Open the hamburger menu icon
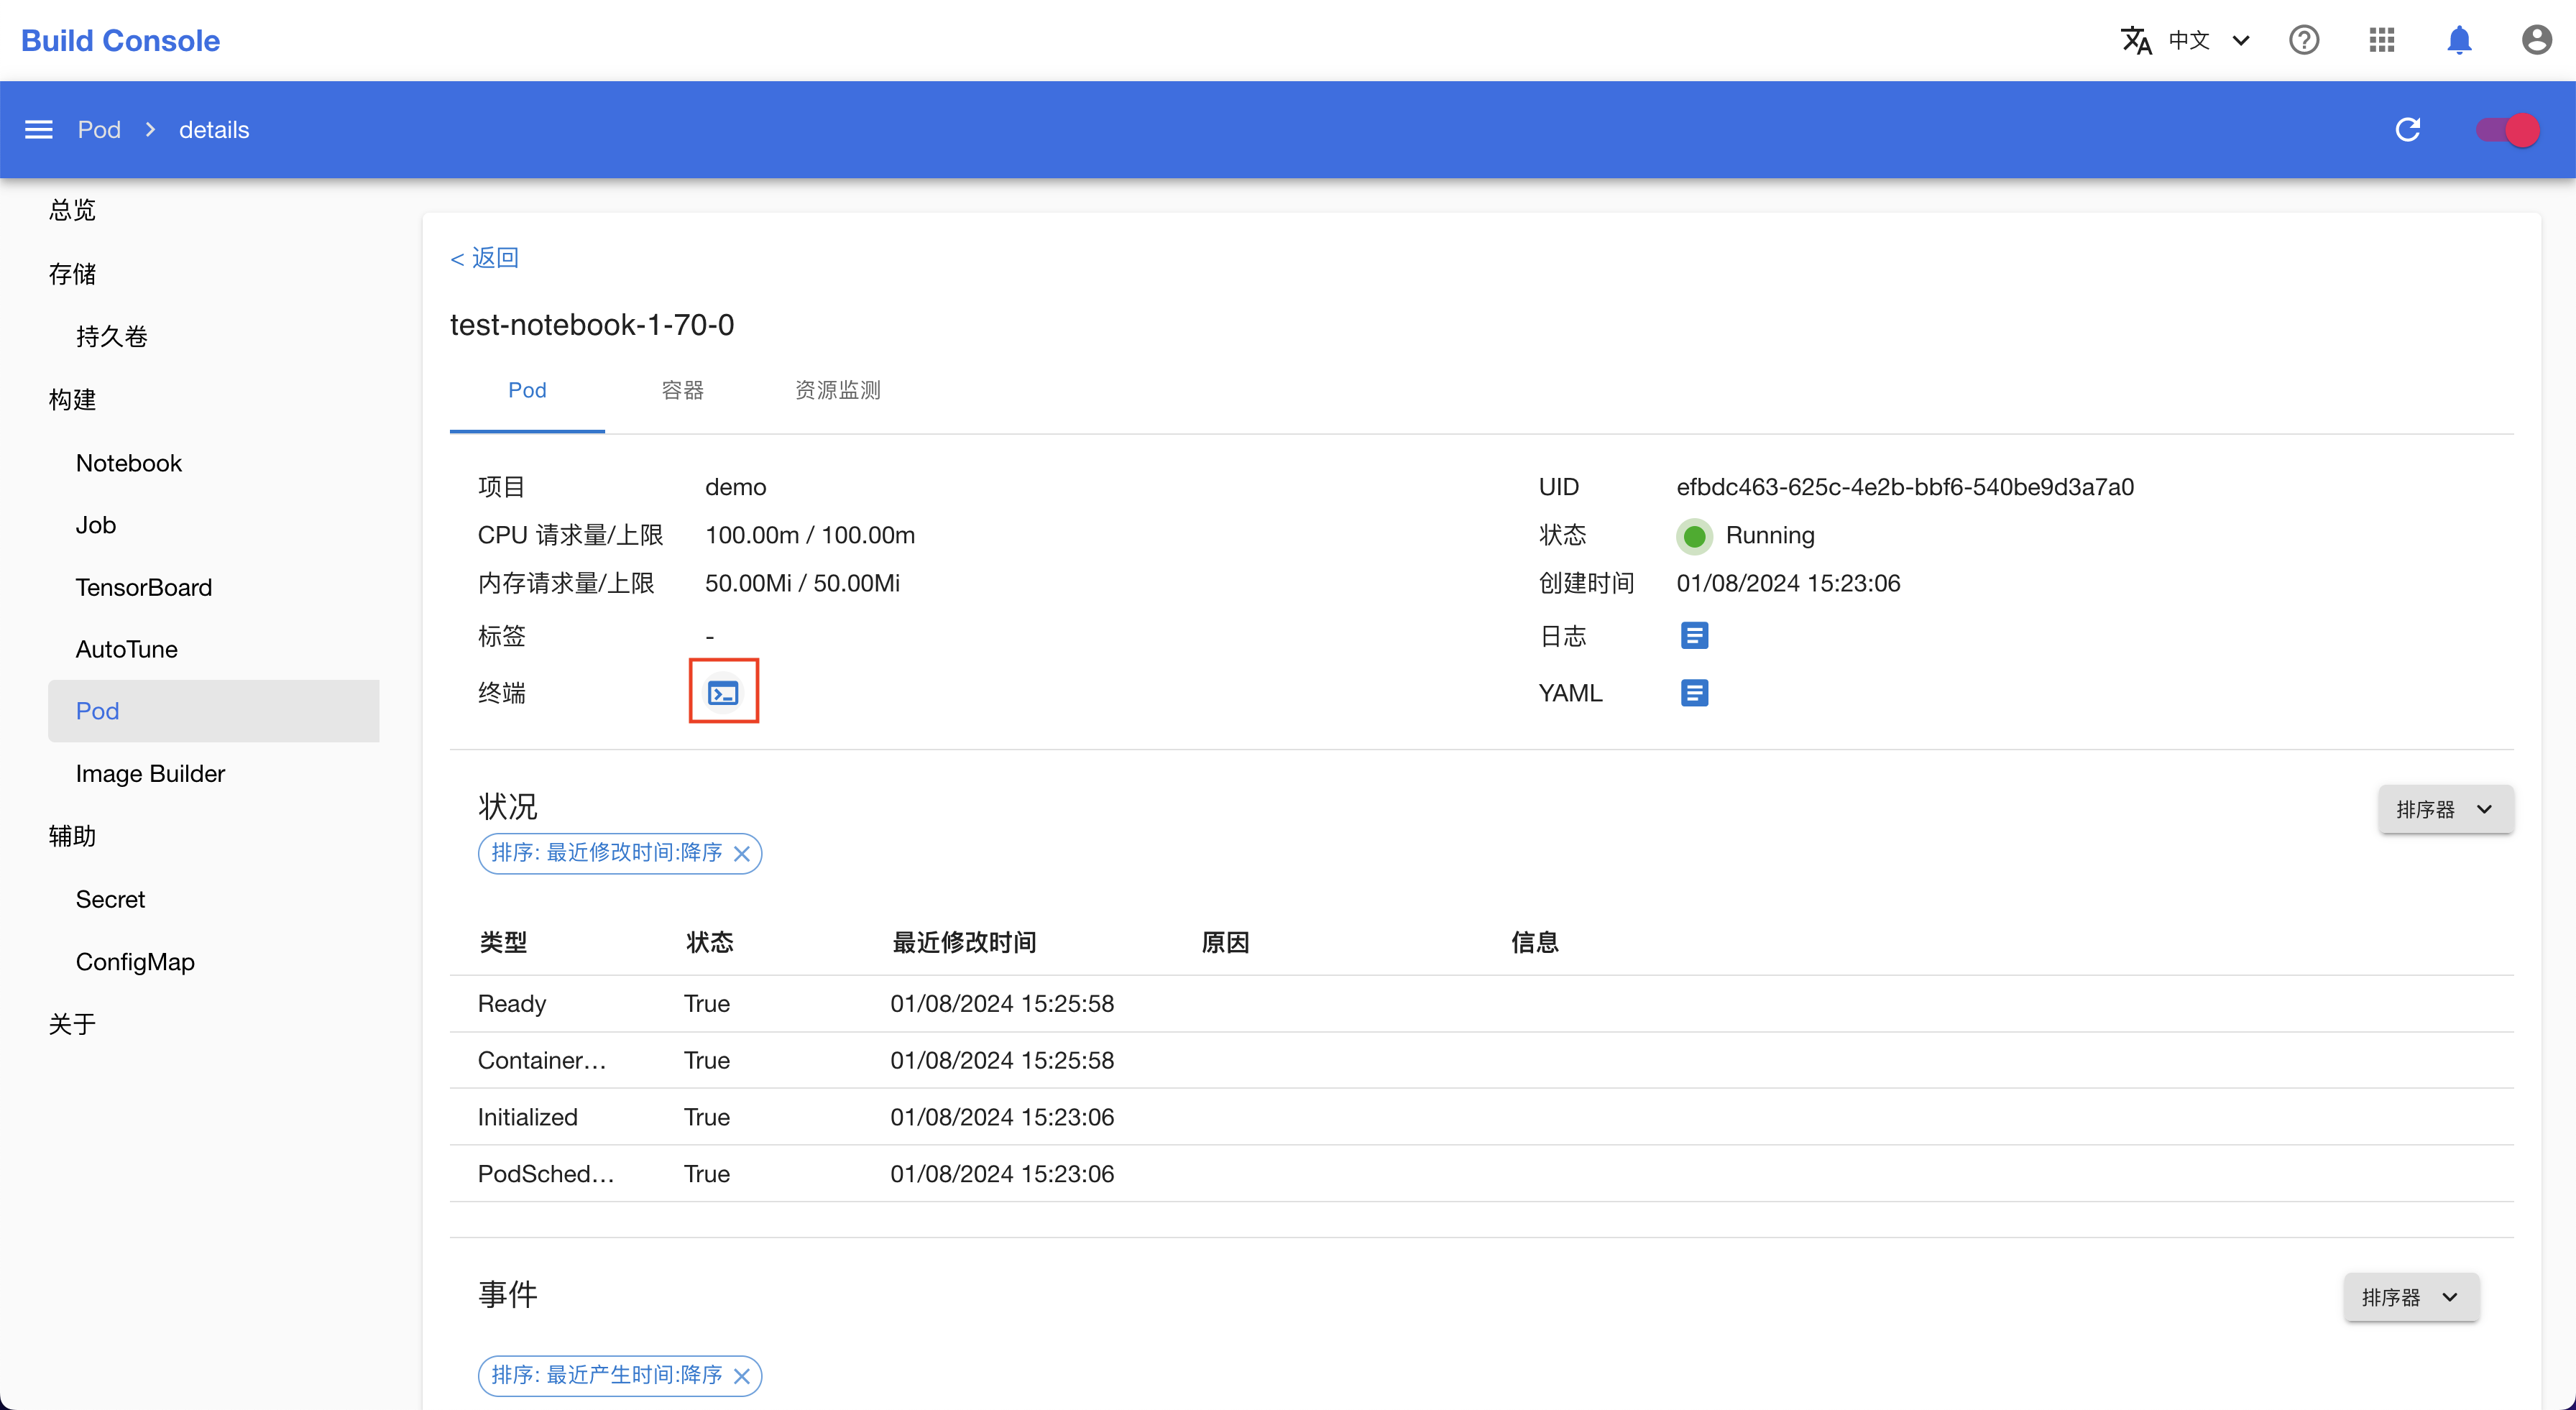This screenshot has width=2576, height=1410. pos(39,130)
